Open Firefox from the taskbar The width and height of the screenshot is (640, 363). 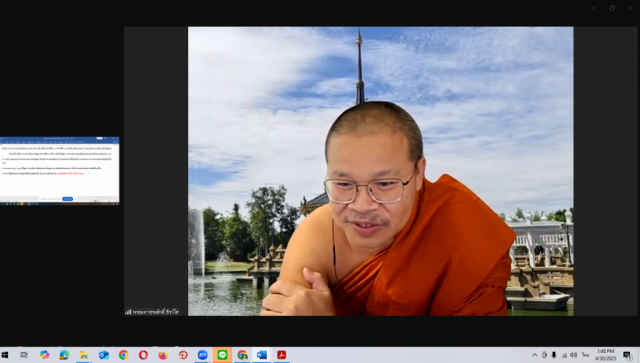163,355
